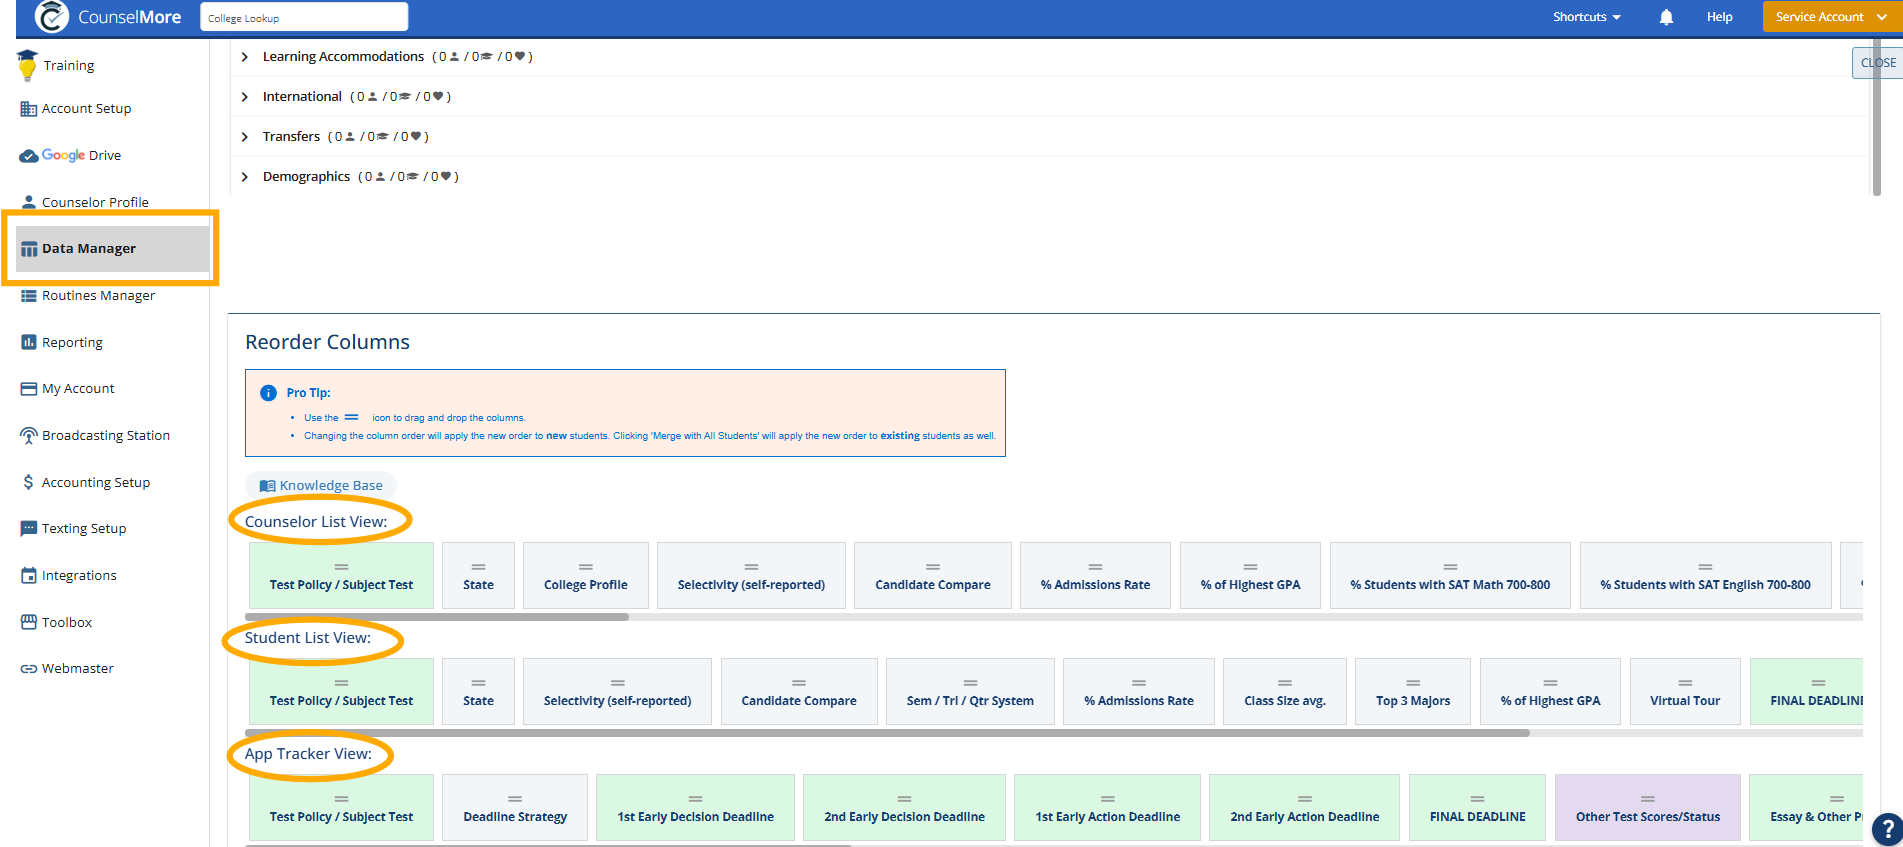Screen dimensions: 1903x847
Task: Click the Training lightbulb icon
Action: (x=28, y=65)
